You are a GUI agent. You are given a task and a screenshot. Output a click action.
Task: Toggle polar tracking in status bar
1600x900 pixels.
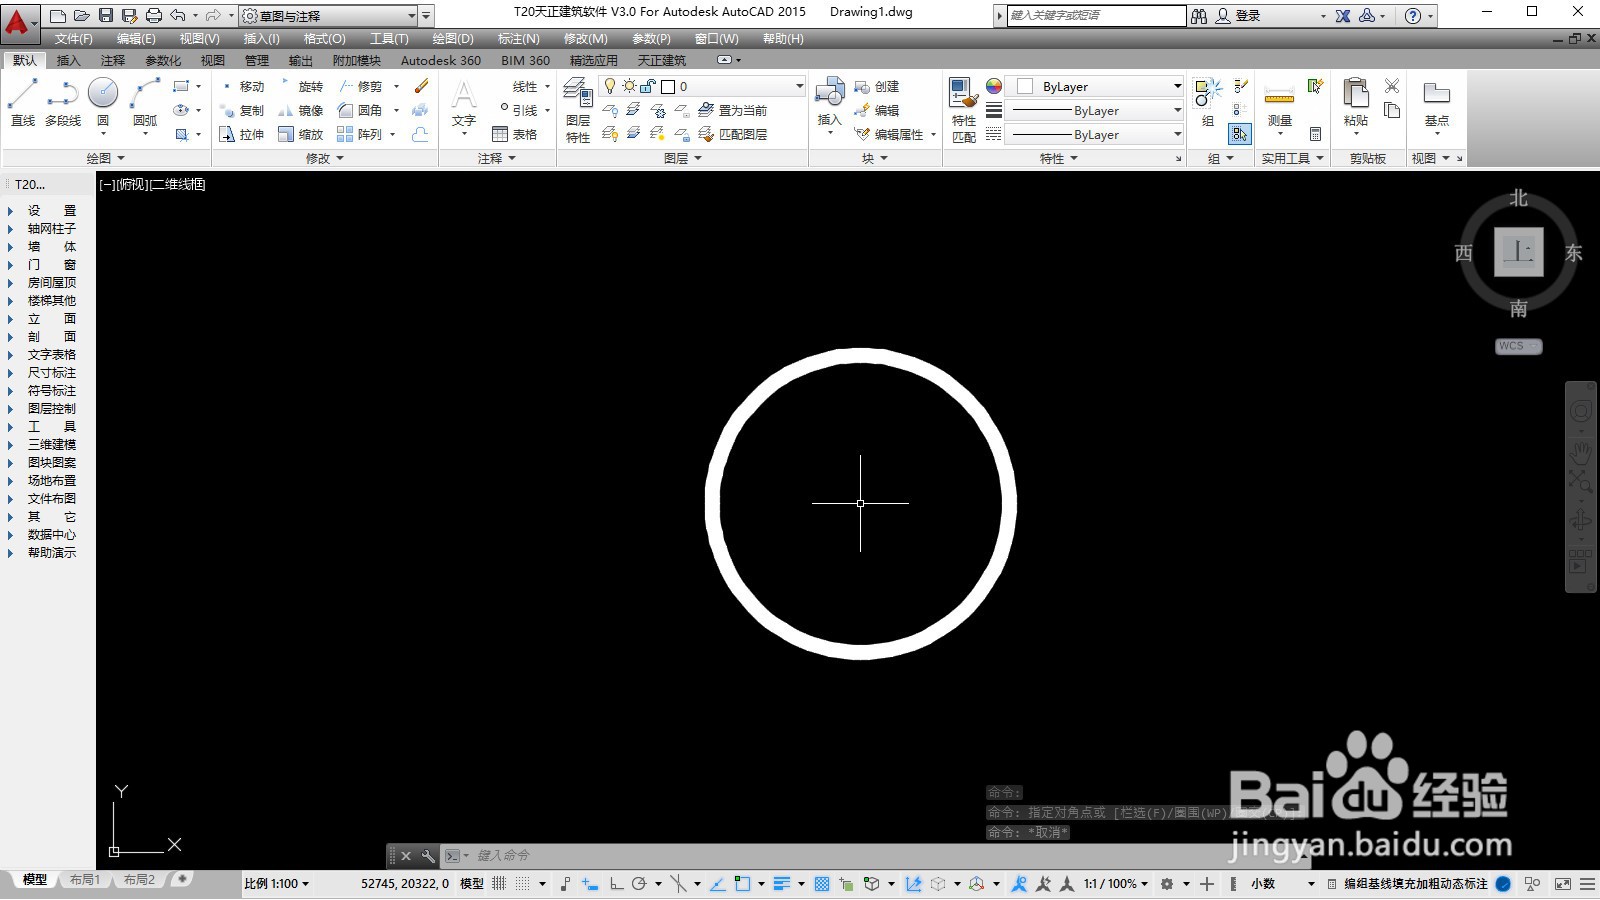pyautogui.click(x=639, y=884)
